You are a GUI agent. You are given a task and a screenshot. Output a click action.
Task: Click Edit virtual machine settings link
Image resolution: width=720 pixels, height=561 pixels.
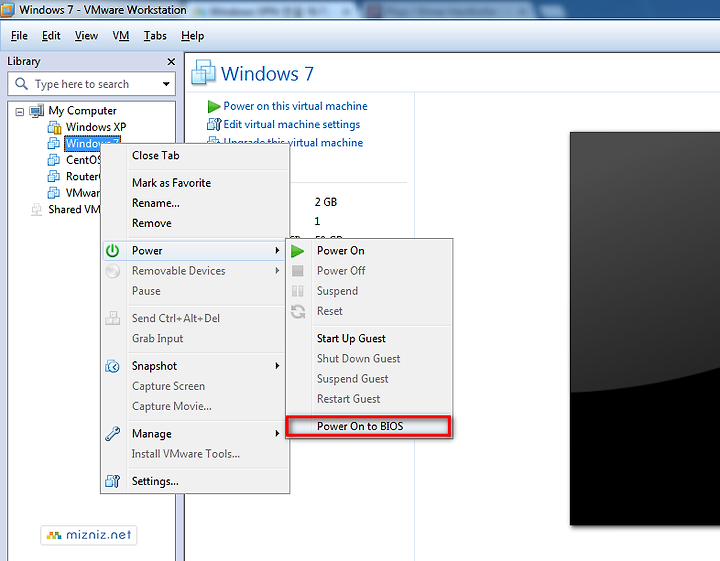(x=292, y=124)
